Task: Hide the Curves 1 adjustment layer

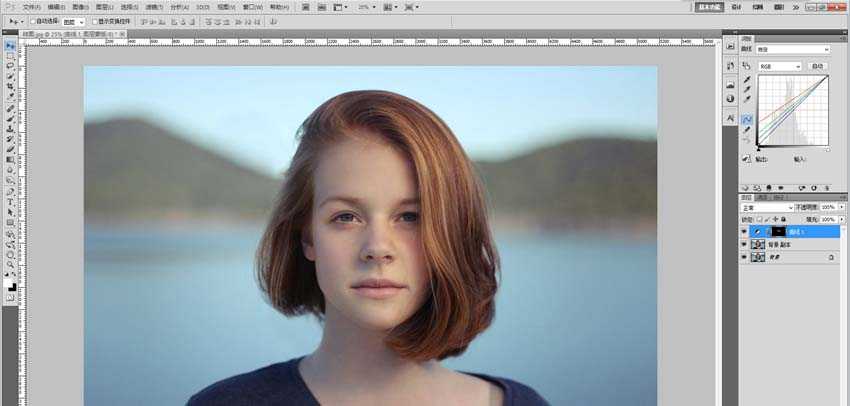Action: (744, 231)
